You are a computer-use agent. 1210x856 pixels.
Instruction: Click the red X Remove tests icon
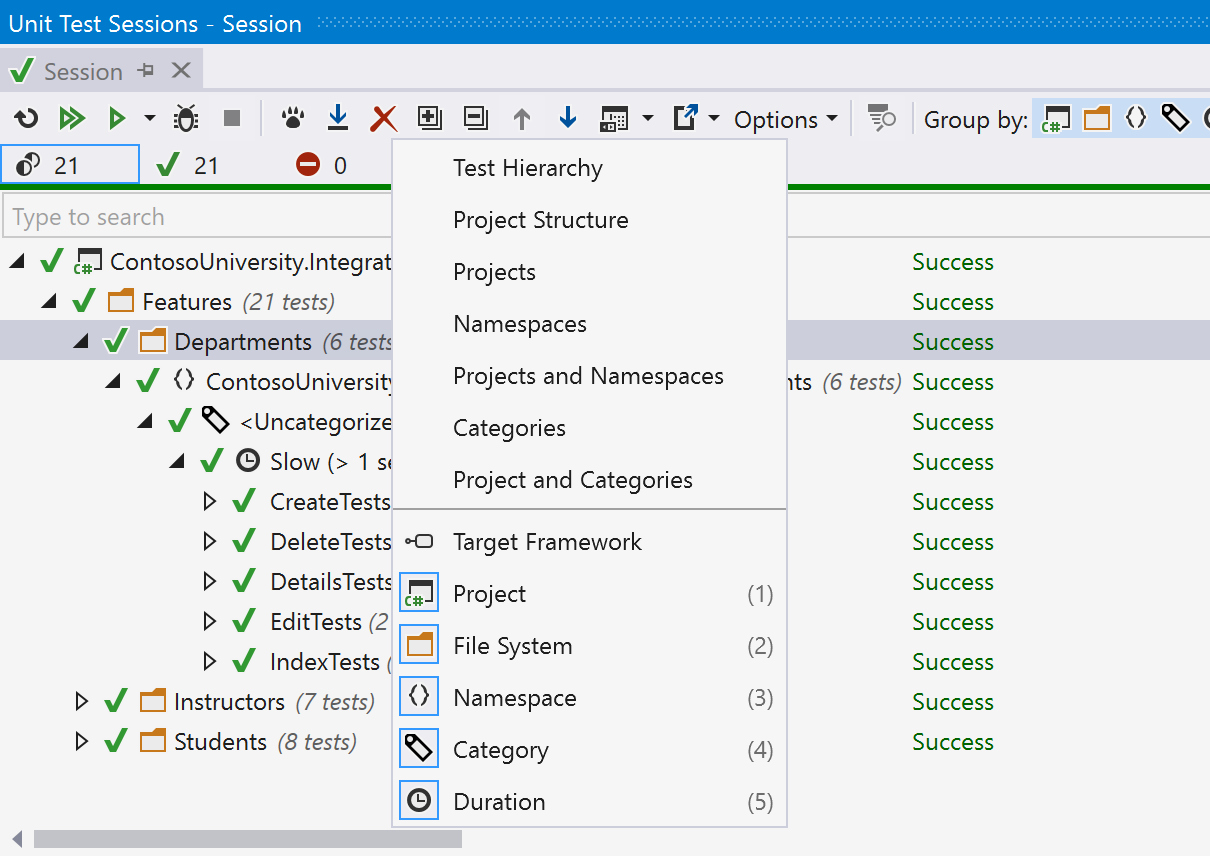(x=383, y=119)
